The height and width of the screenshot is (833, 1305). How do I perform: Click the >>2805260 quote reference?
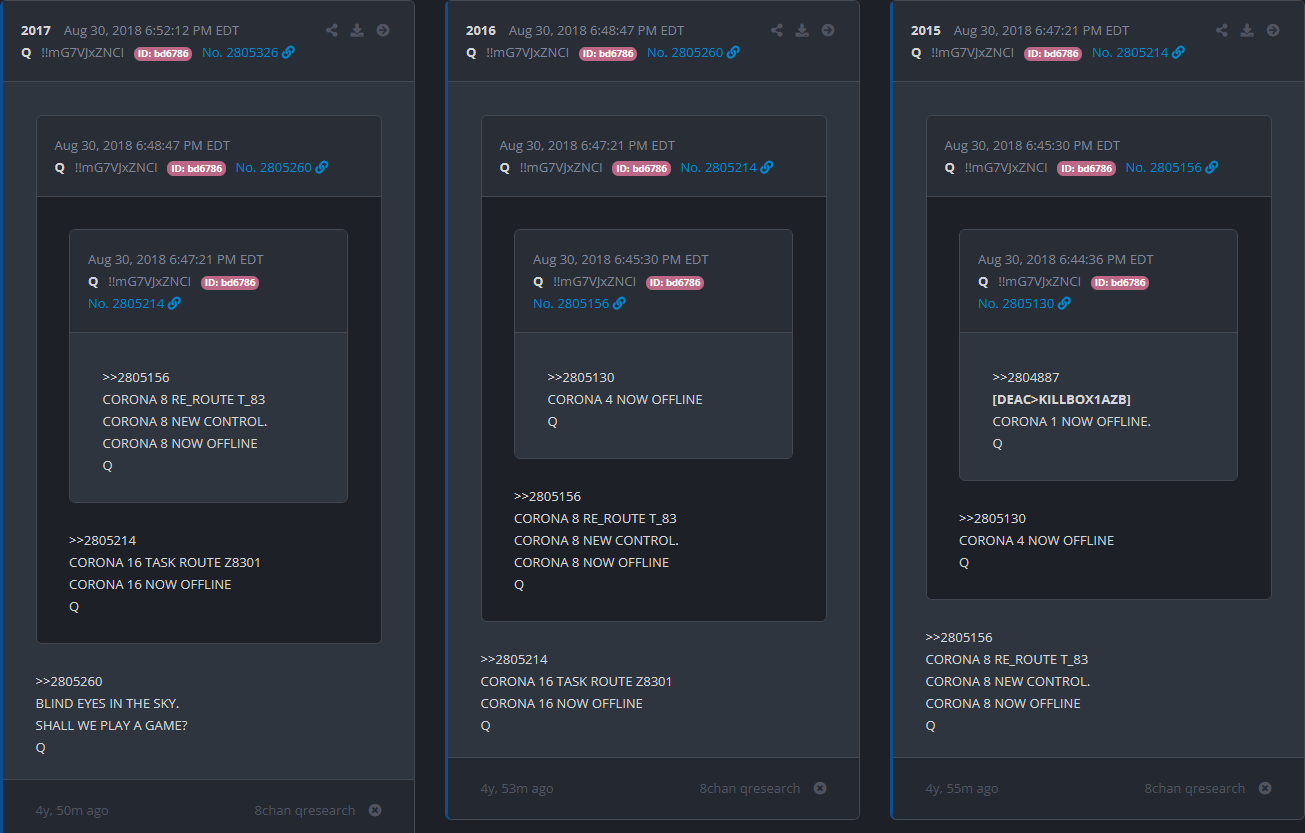point(69,681)
